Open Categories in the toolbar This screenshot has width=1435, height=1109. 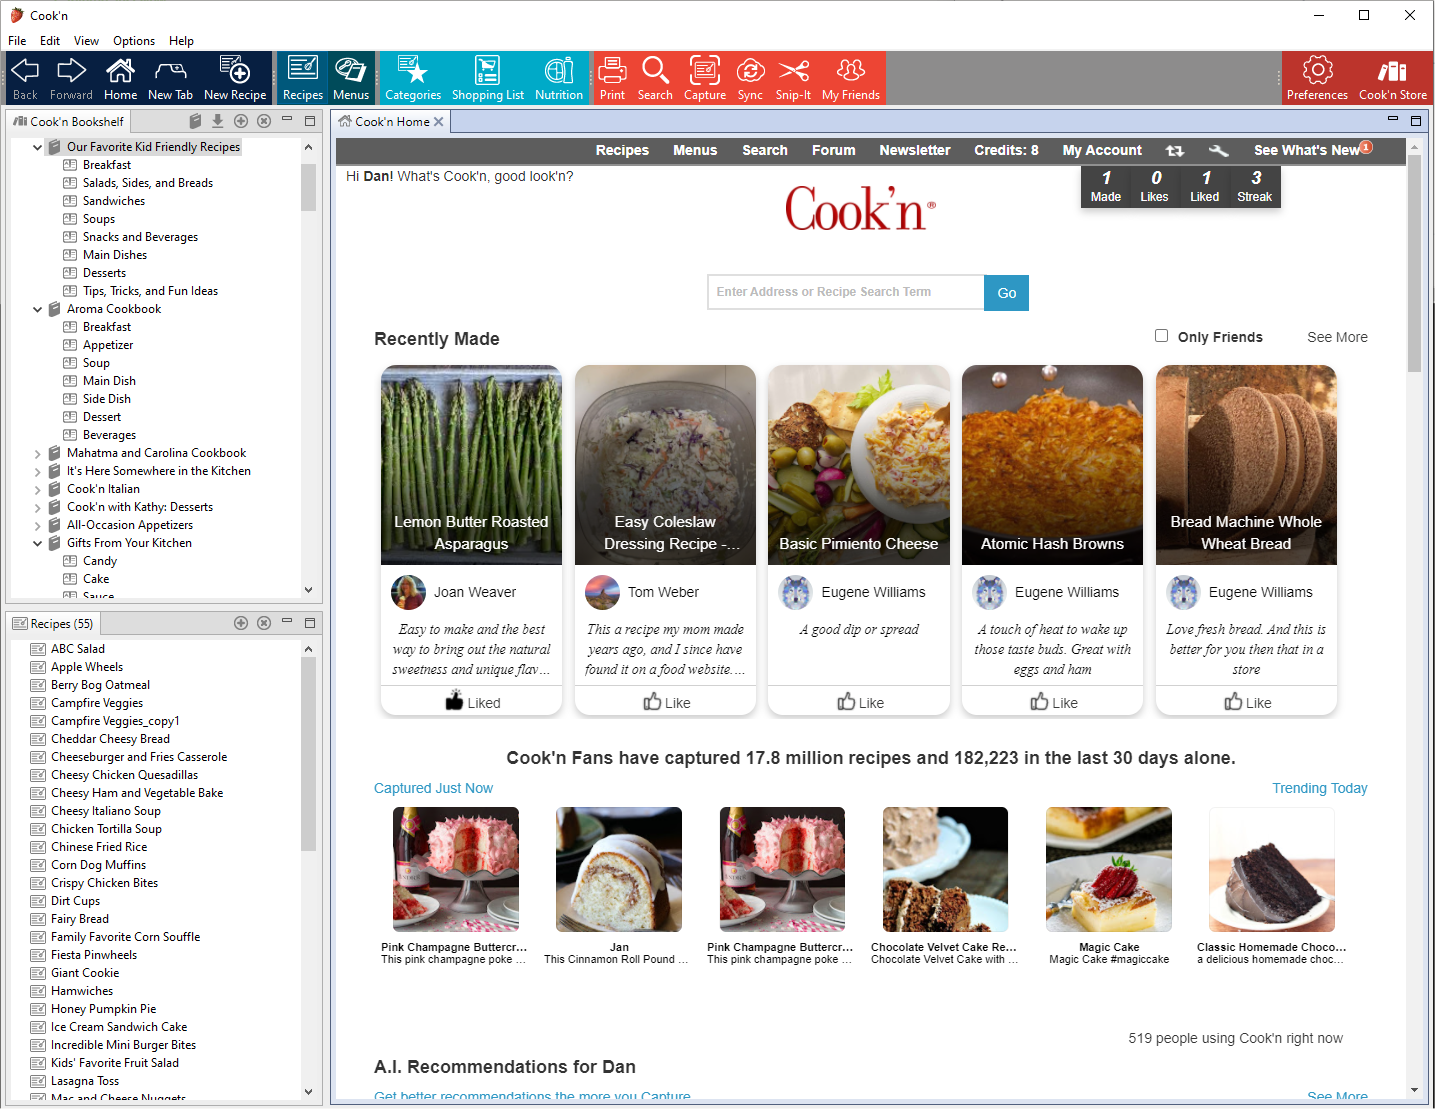click(x=413, y=78)
